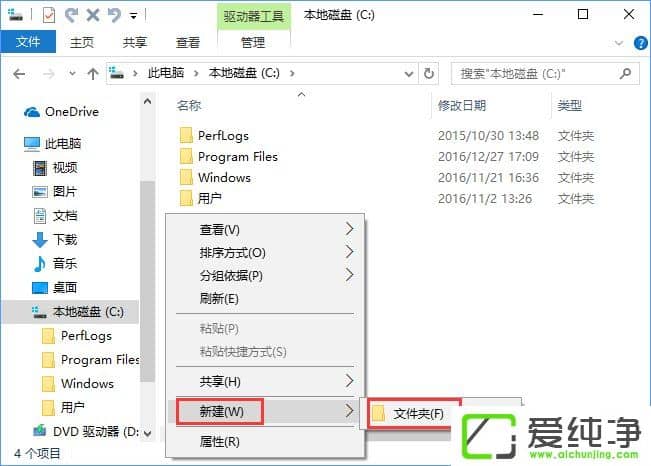Click the search 本地磁盘 (C:) field
The image size is (651, 466).
[536, 74]
